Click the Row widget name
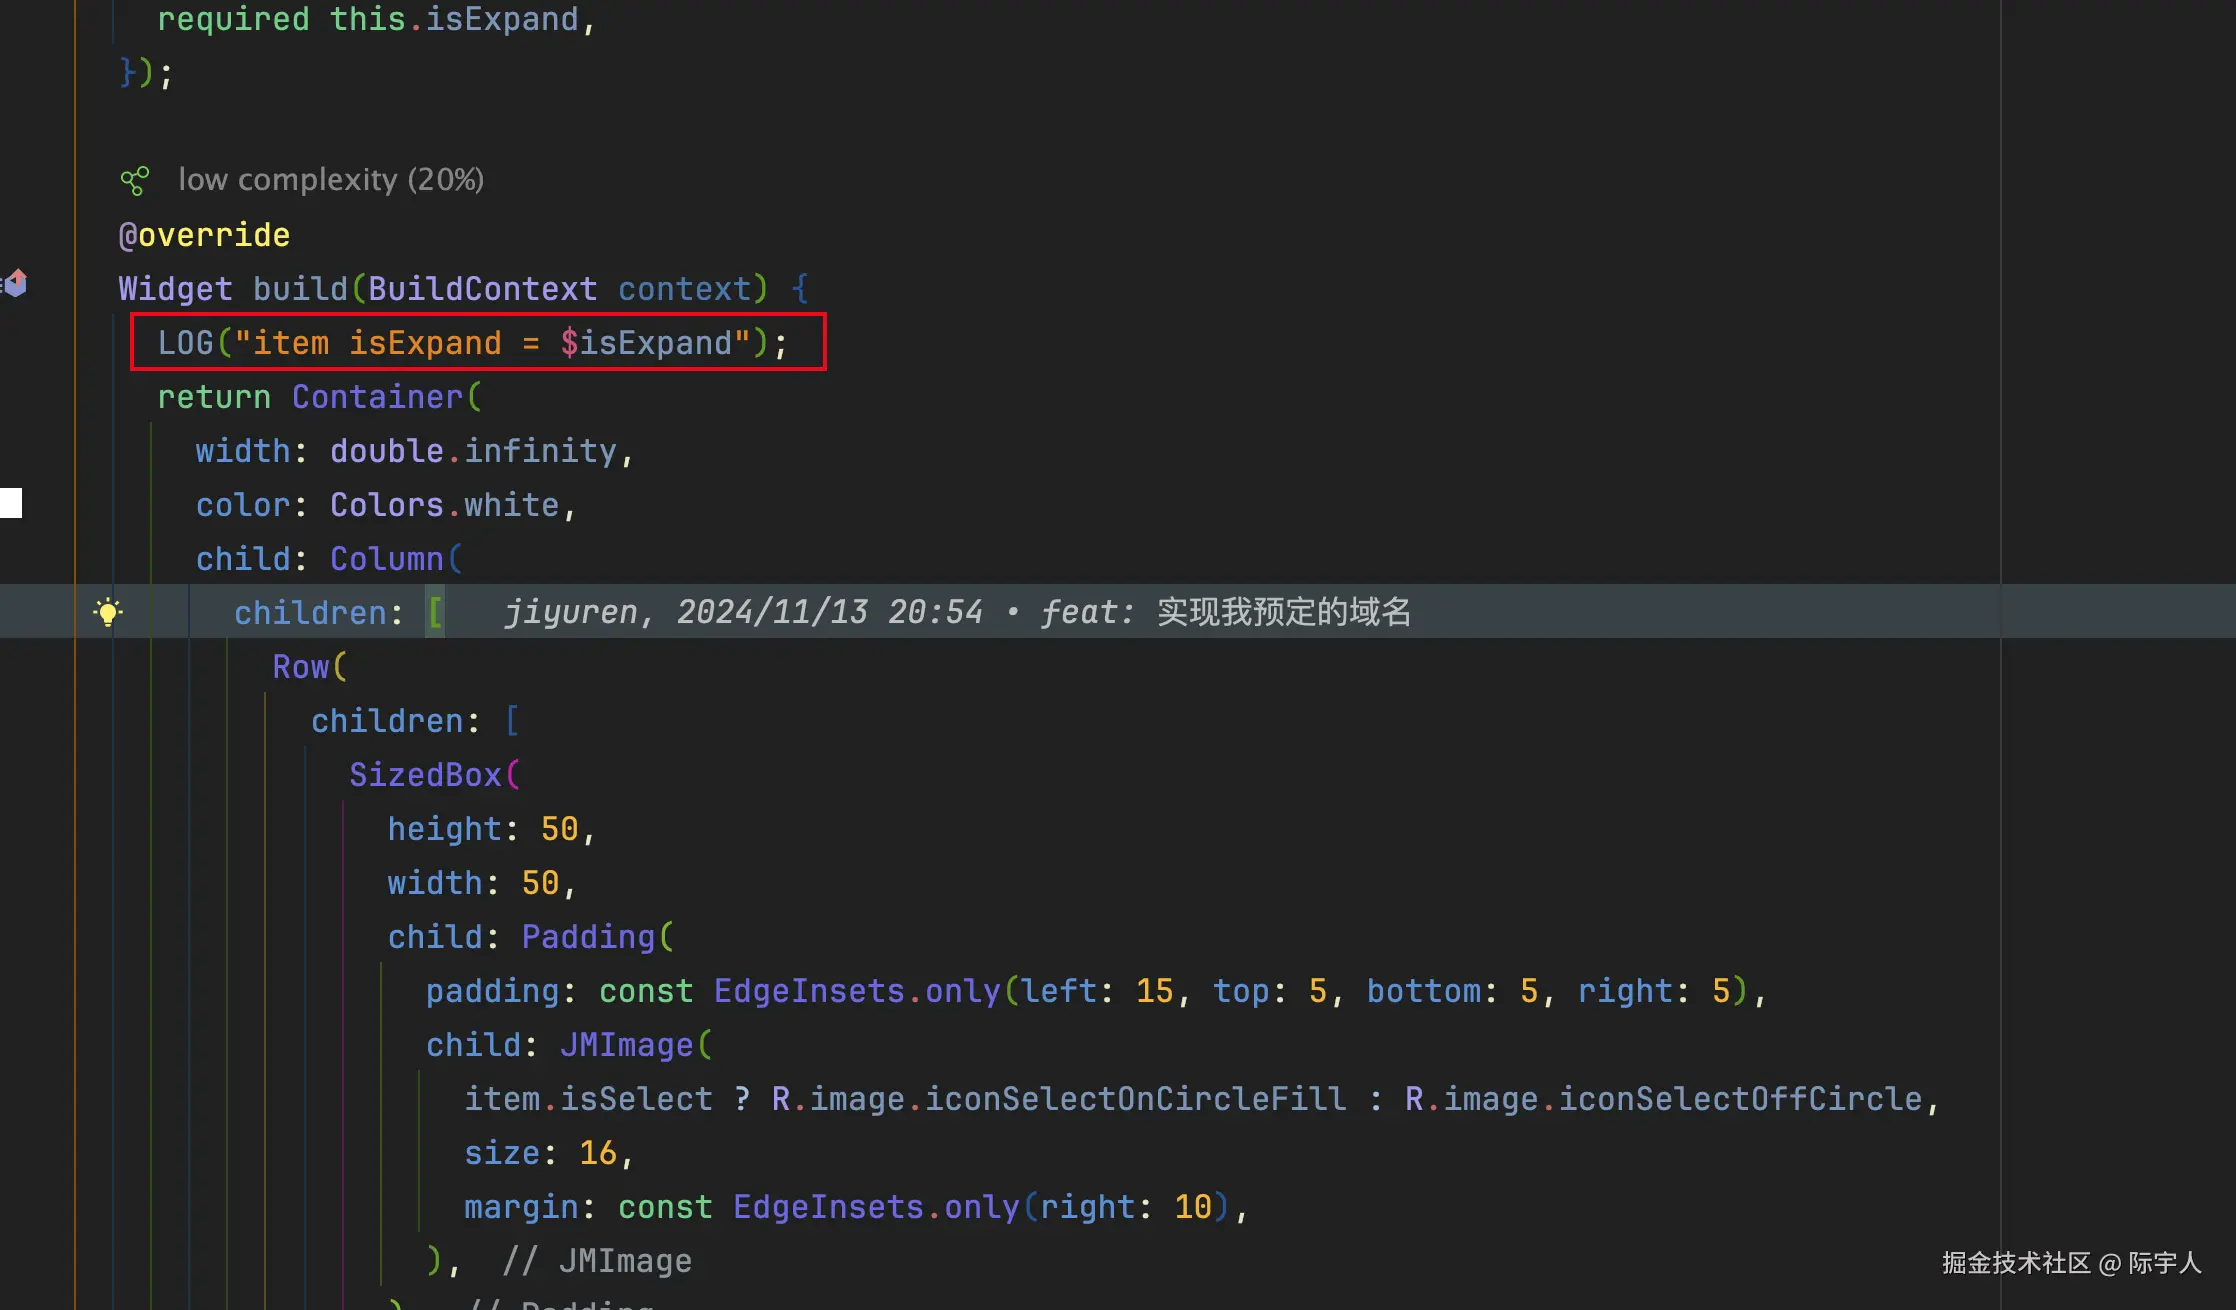Image resolution: width=2236 pixels, height=1310 pixels. point(300,667)
